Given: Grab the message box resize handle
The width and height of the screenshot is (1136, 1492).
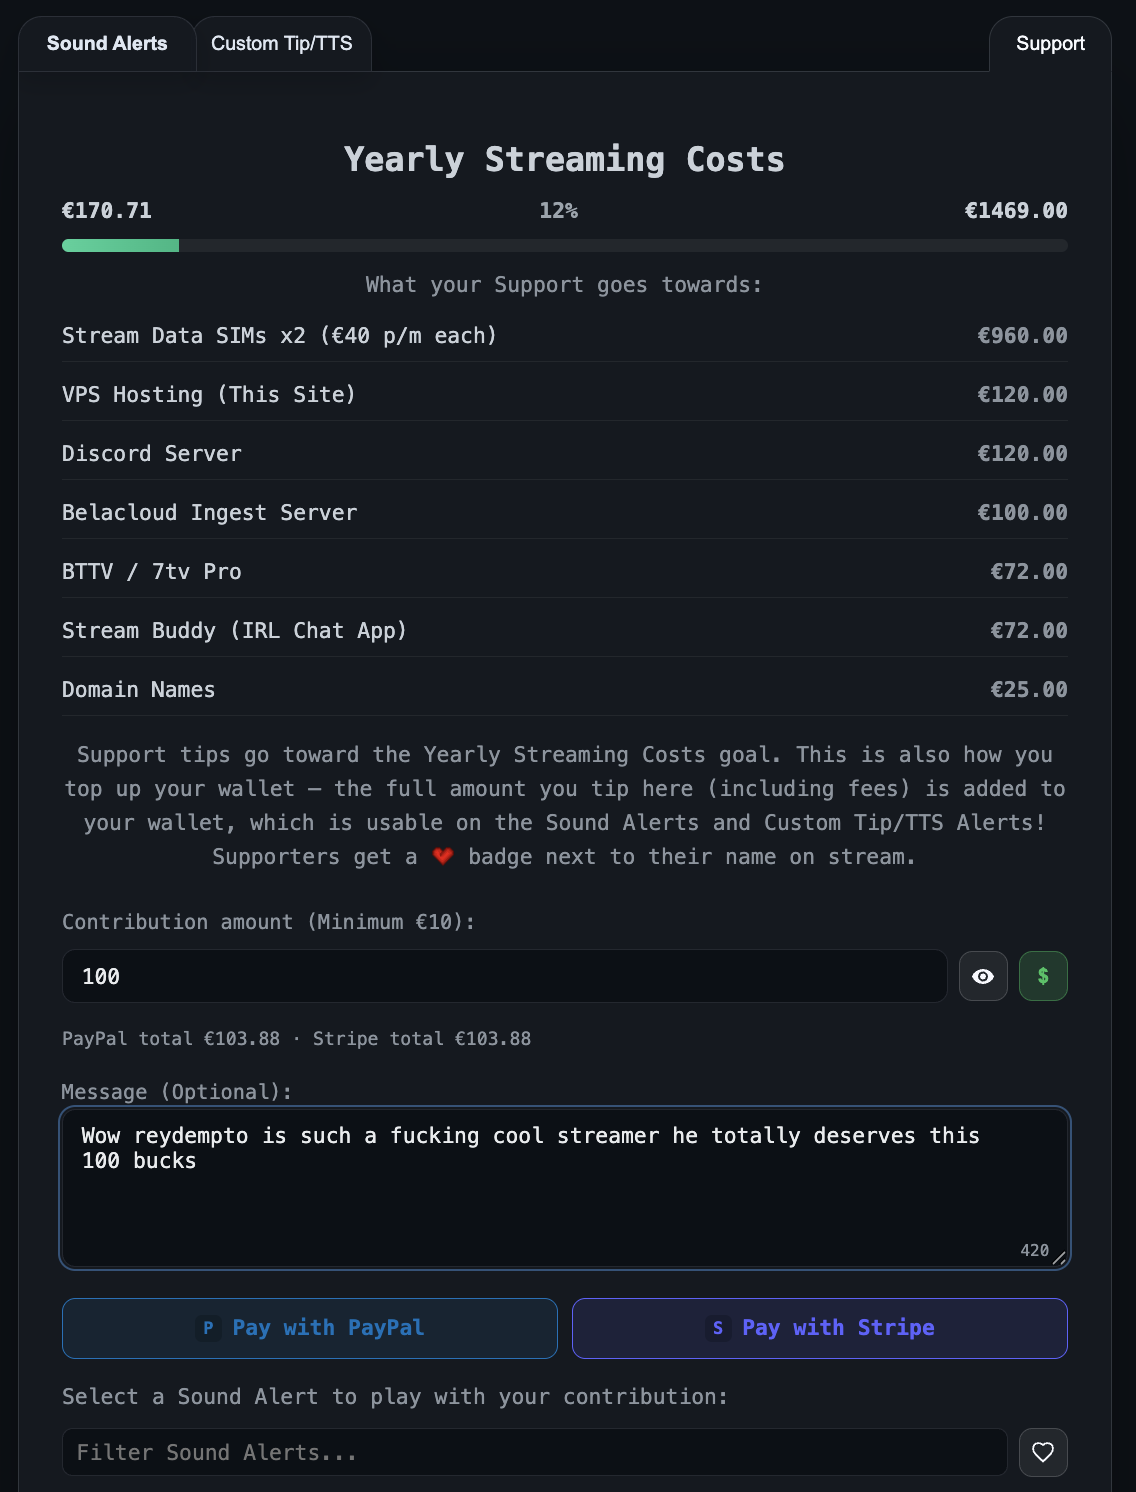Looking at the screenshot, I should (x=1059, y=1258).
